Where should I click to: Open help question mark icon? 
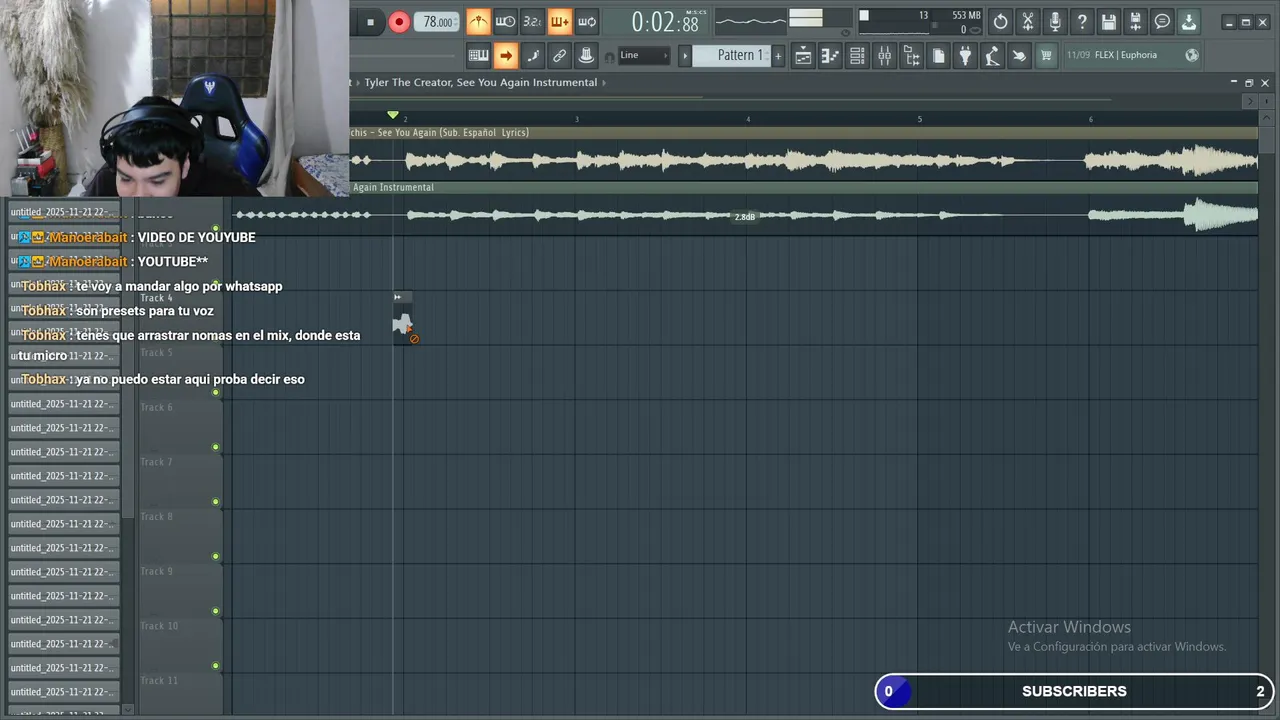pyautogui.click(x=1081, y=22)
